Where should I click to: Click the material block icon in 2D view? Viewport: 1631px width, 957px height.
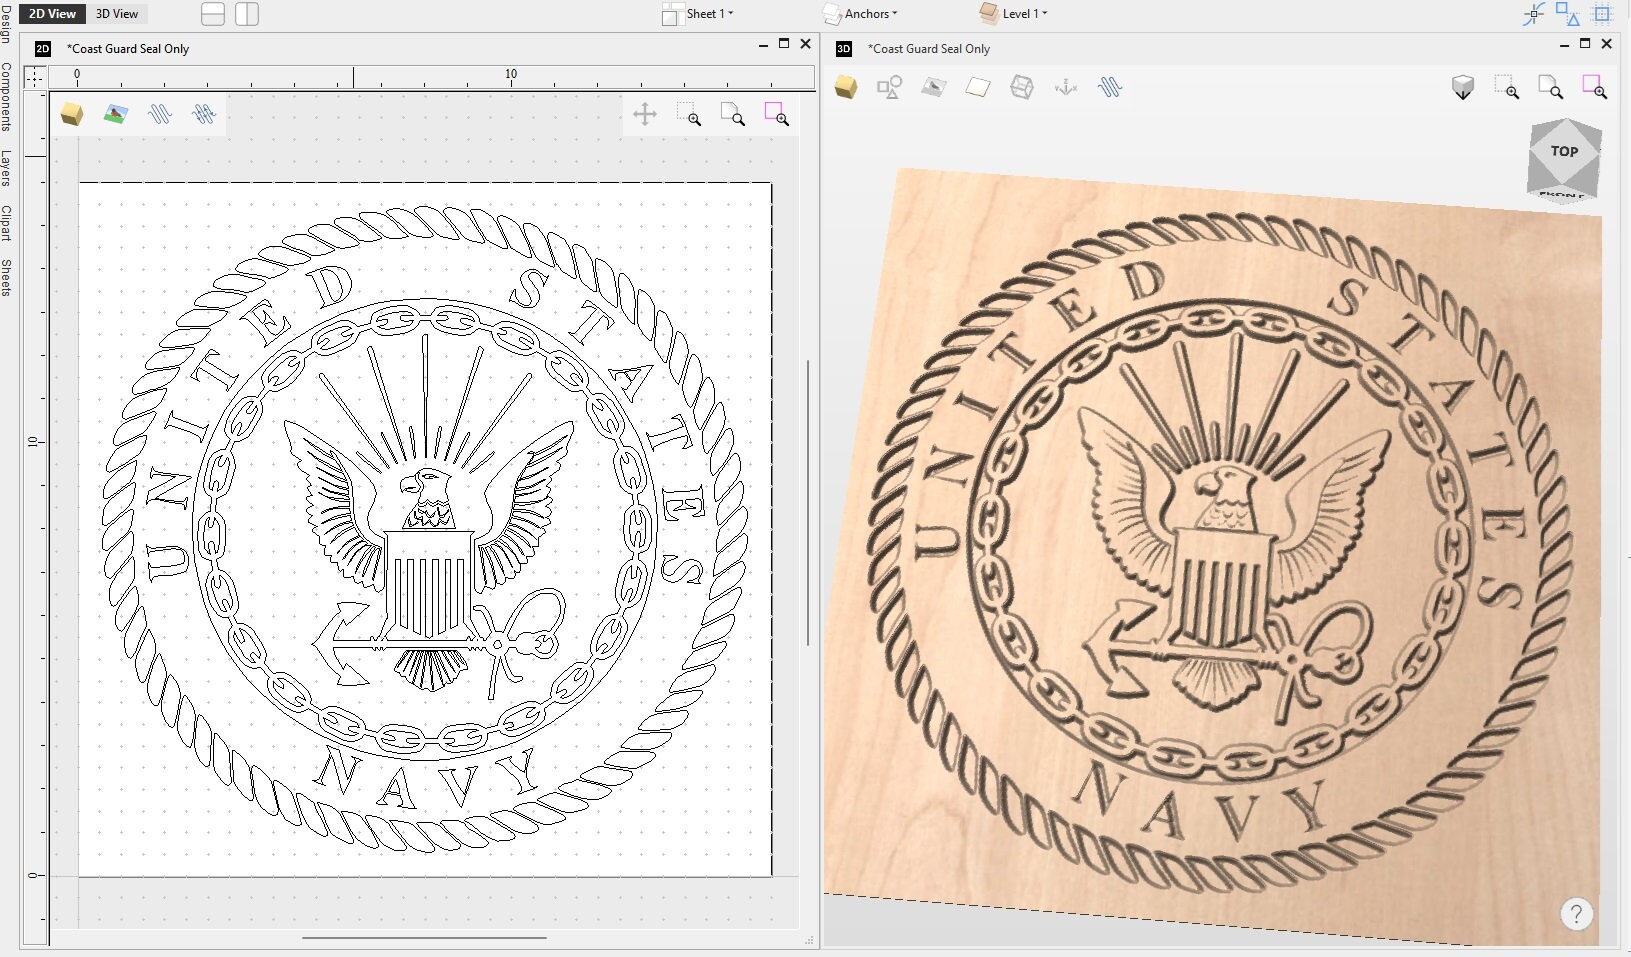click(71, 114)
